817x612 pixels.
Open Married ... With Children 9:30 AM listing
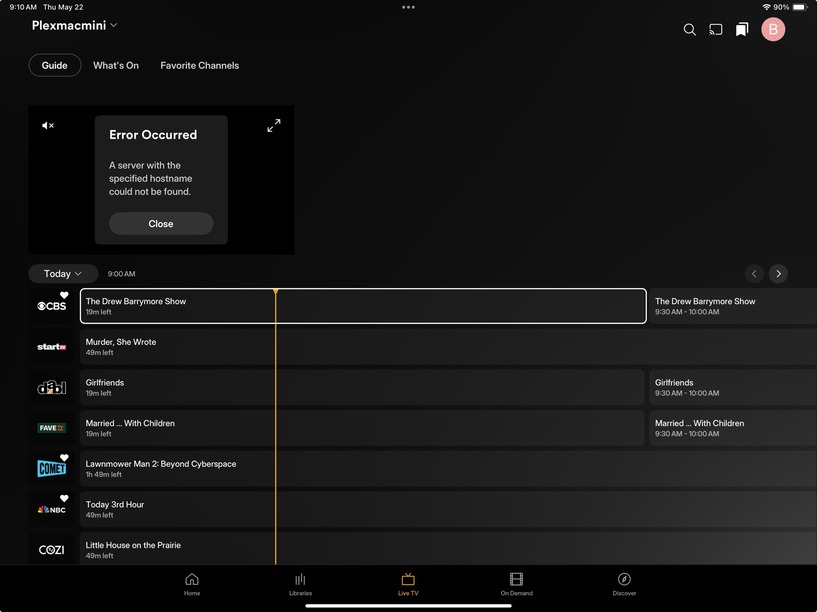[733, 428]
